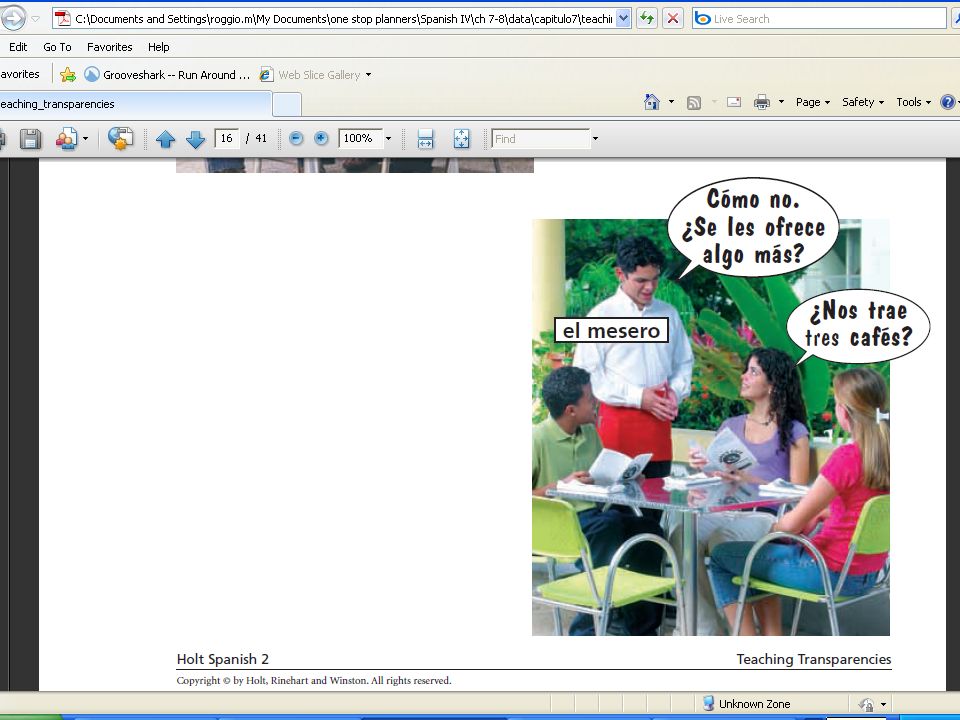
Task: Open the Grooveshark -- Run Around favorite link
Action: pyautogui.click(x=167, y=75)
